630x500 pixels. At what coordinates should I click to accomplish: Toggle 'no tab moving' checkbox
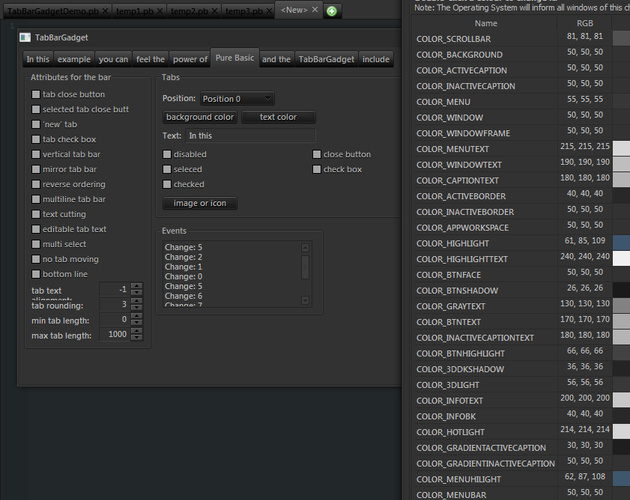click(x=36, y=259)
